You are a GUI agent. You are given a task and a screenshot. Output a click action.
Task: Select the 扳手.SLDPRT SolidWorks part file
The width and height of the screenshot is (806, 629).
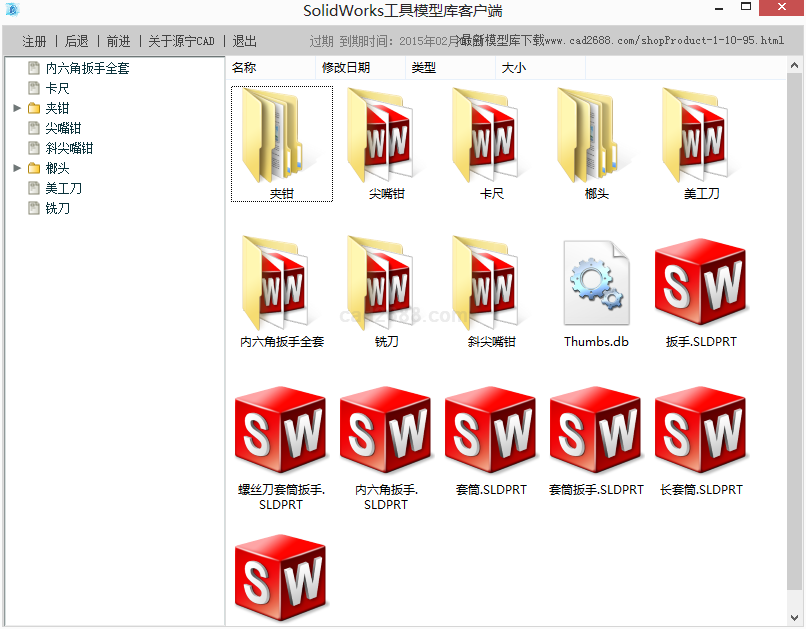pos(700,284)
